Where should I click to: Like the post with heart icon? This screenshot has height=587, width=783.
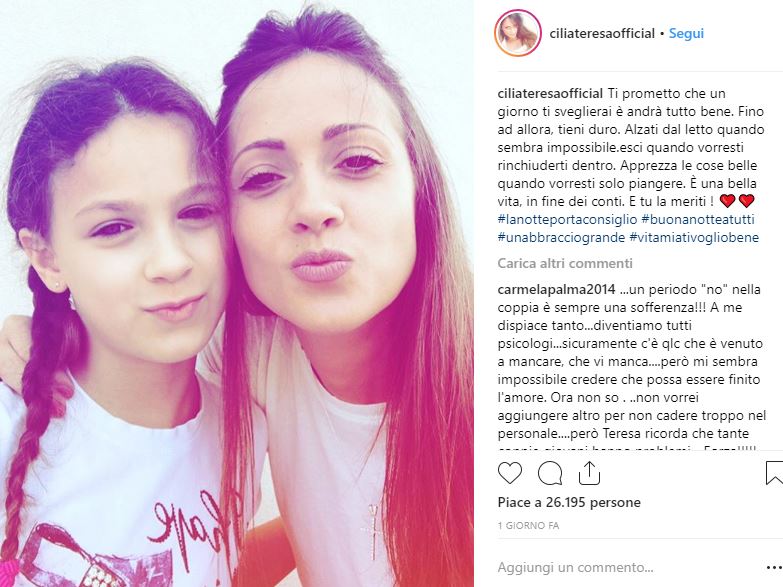(510, 473)
